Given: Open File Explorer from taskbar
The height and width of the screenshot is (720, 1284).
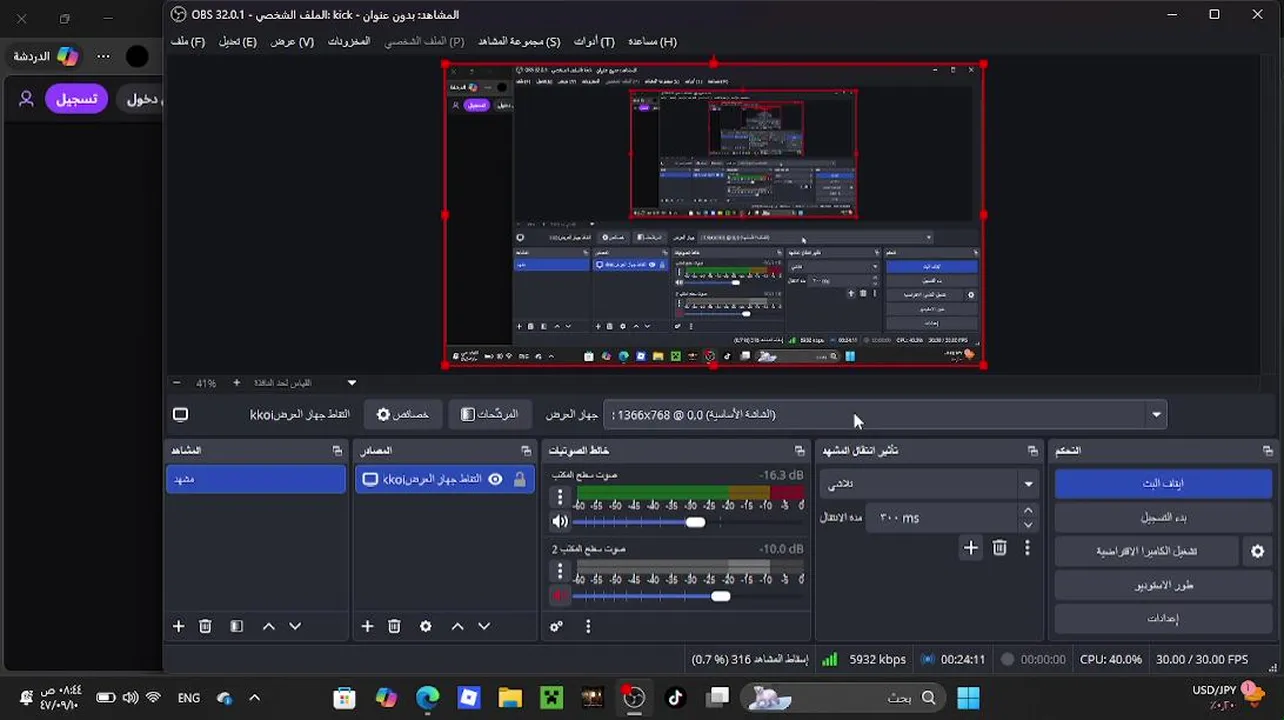Looking at the screenshot, I should tap(510, 698).
